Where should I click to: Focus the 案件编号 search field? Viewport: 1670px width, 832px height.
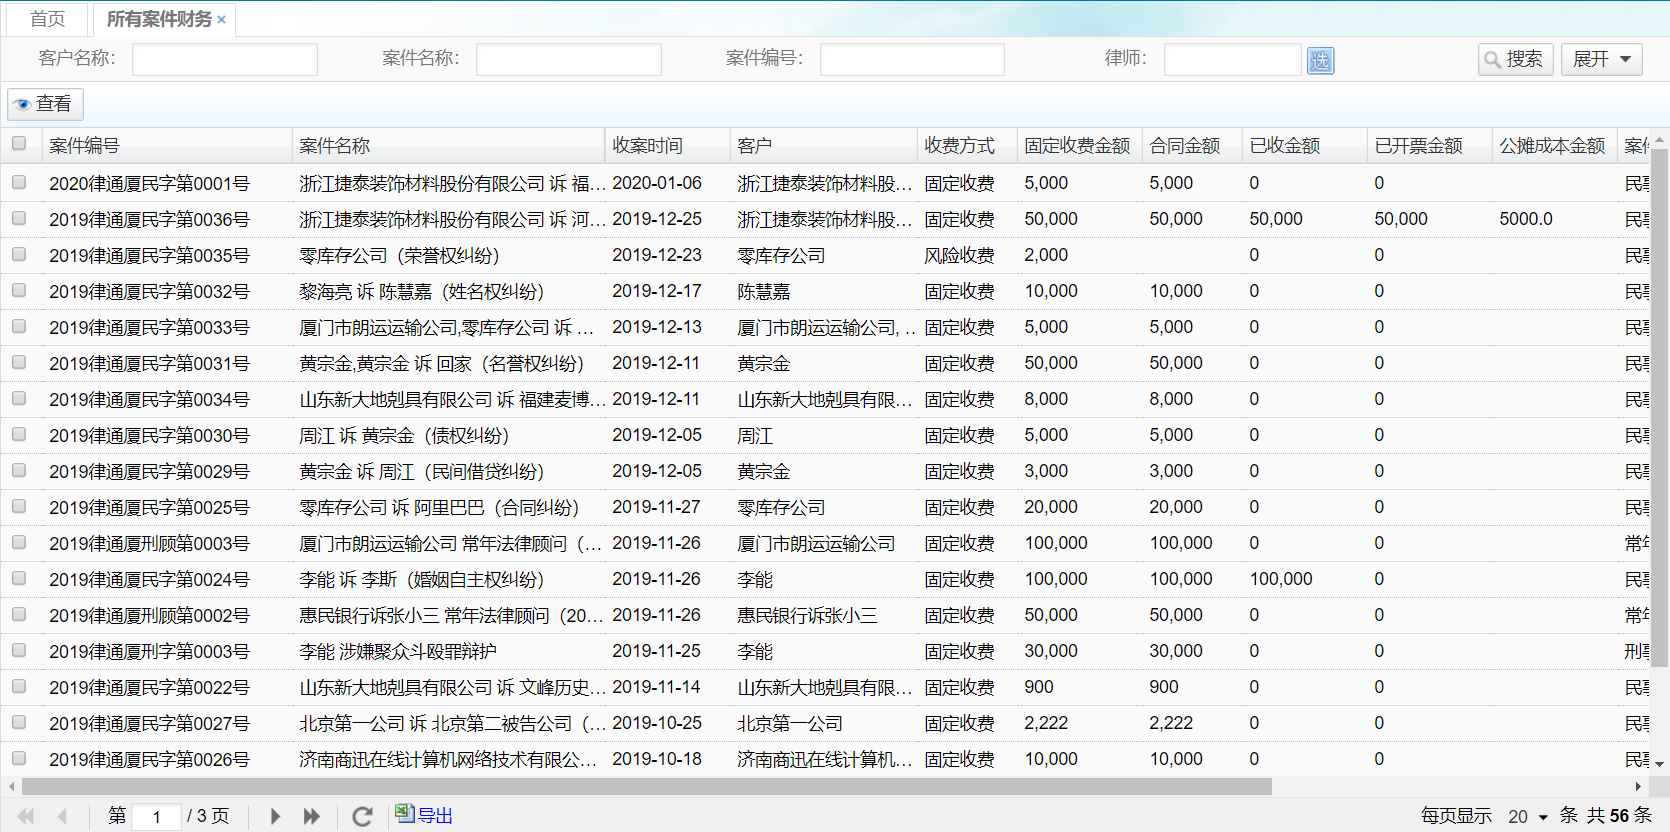point(911,60)
